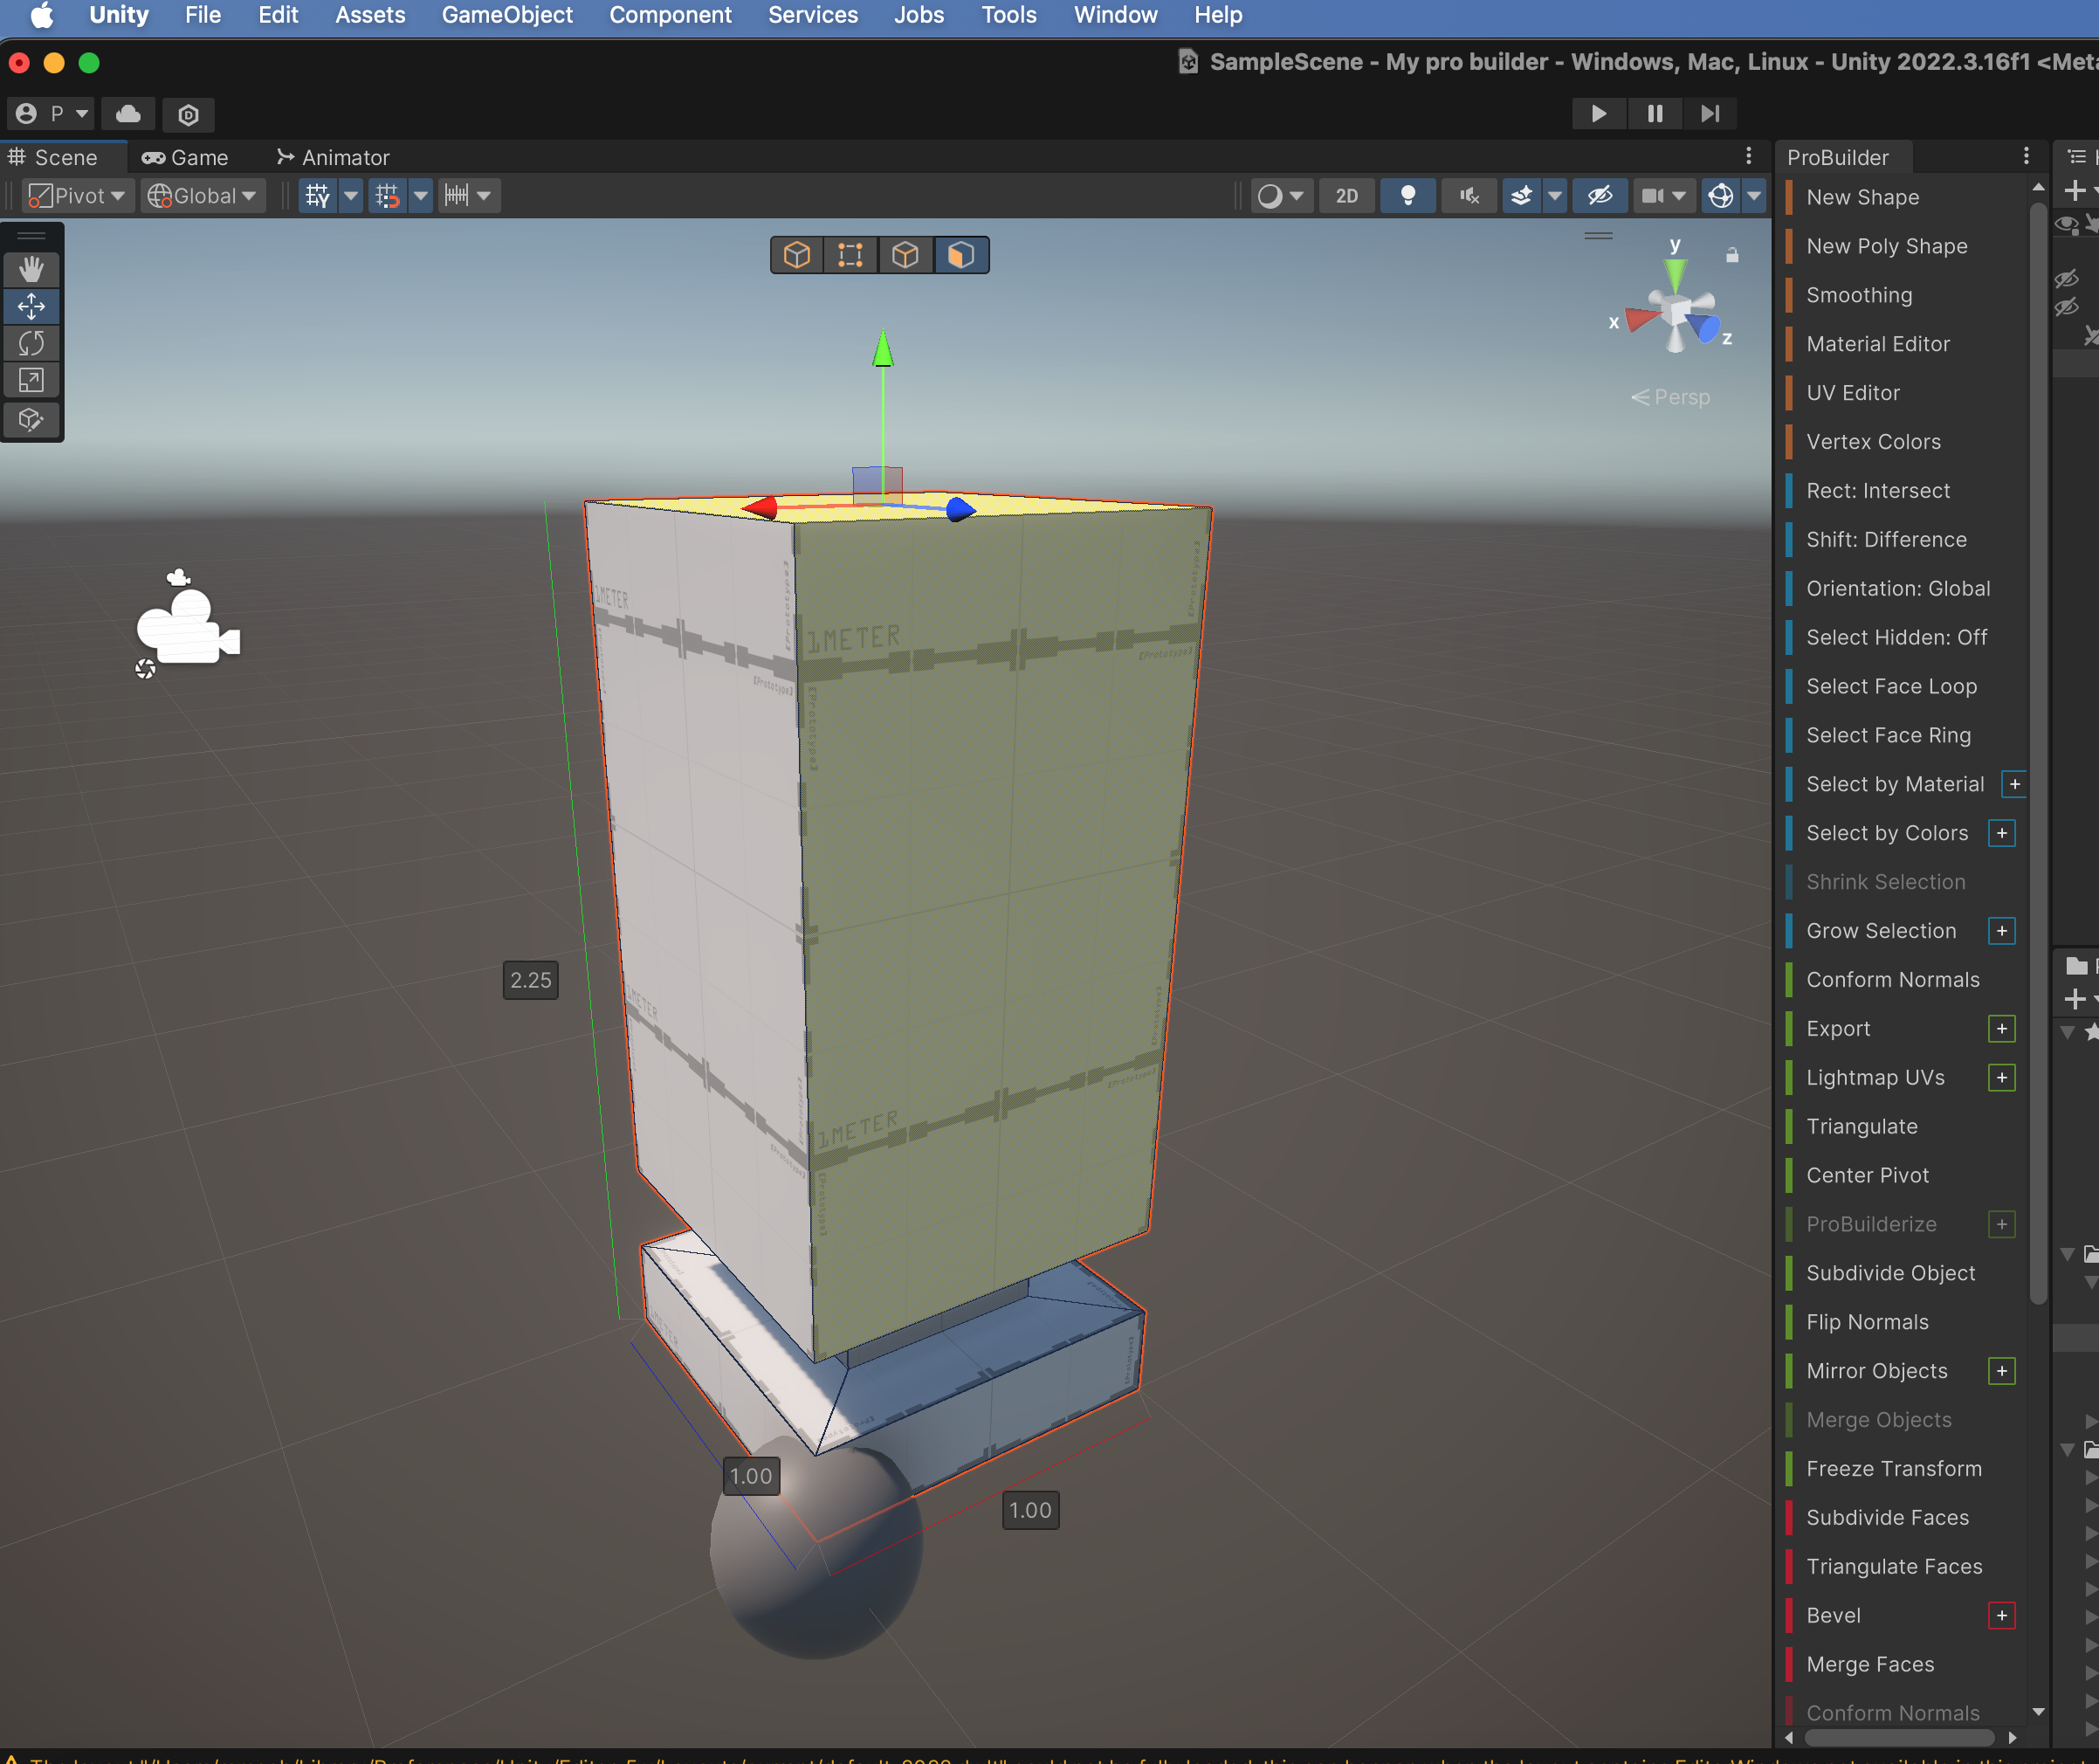The image size is (2099, 1764).
Task: Open the GameObject menu
Action: point(506,15)
